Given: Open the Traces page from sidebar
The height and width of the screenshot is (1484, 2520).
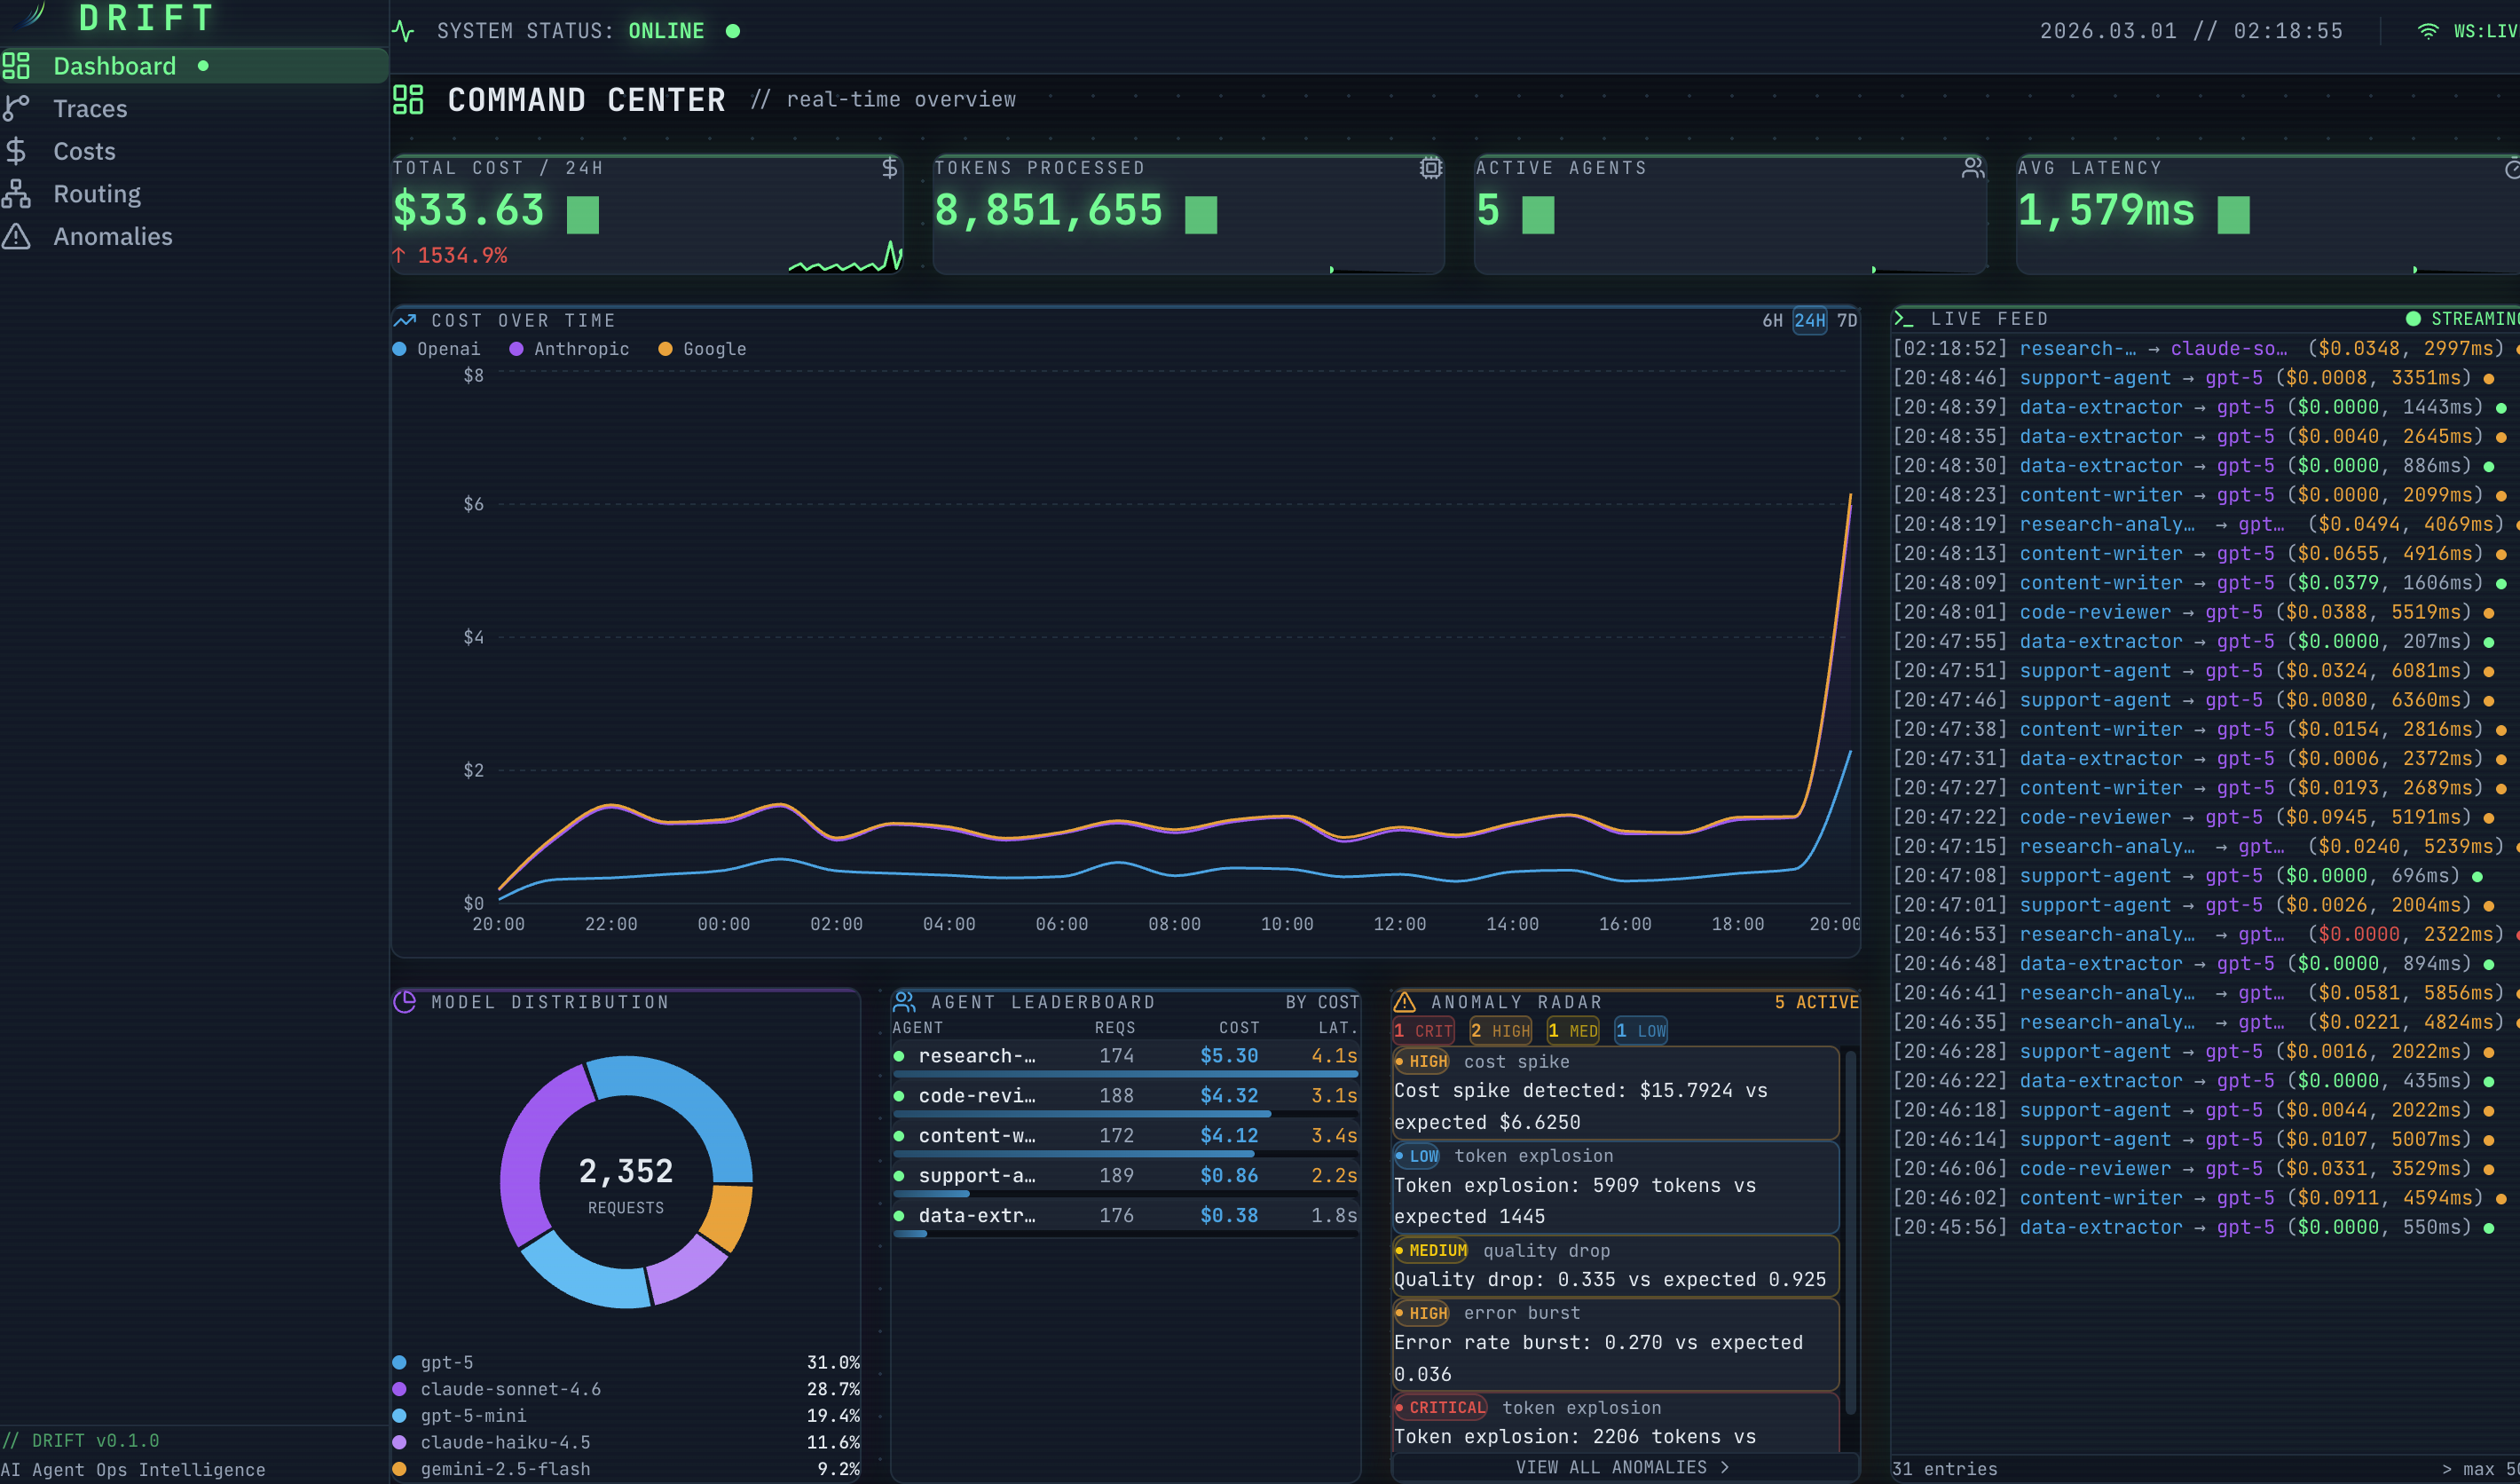Looking at the screenshot, I should [90, 109].
